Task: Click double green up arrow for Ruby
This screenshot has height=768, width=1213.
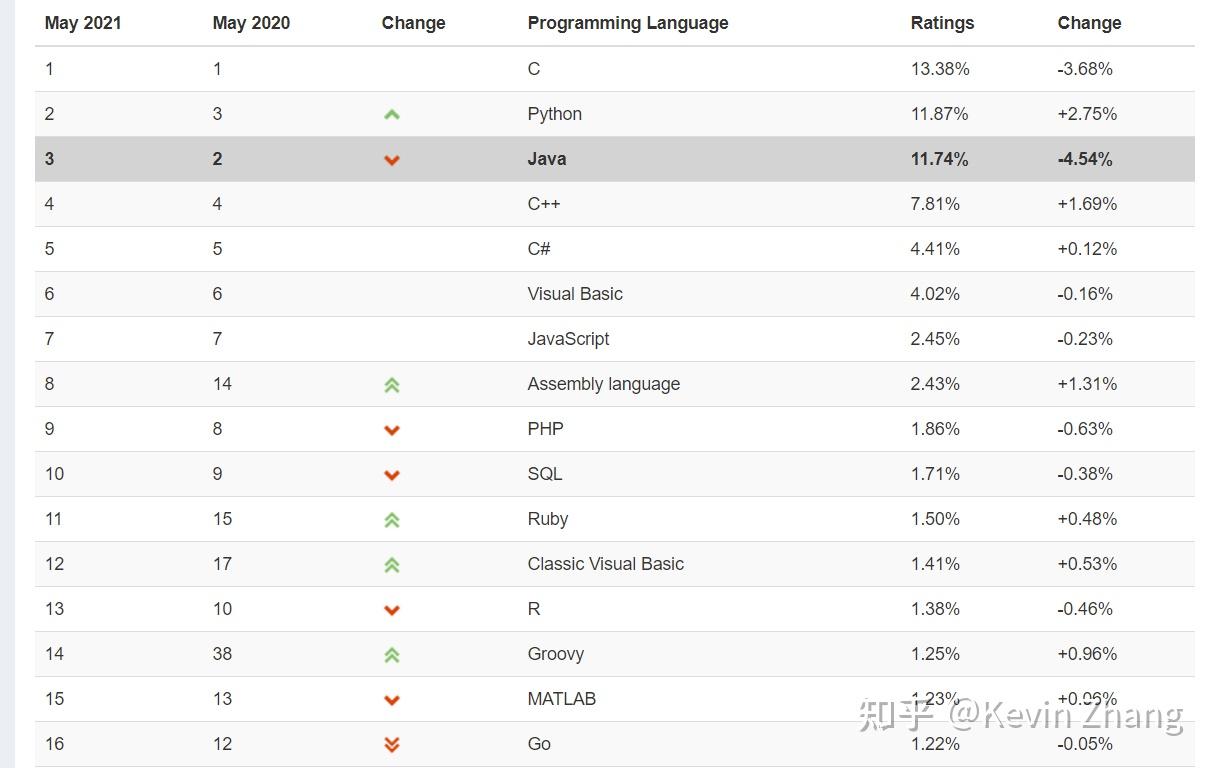Action: click(x=392, y=520)
